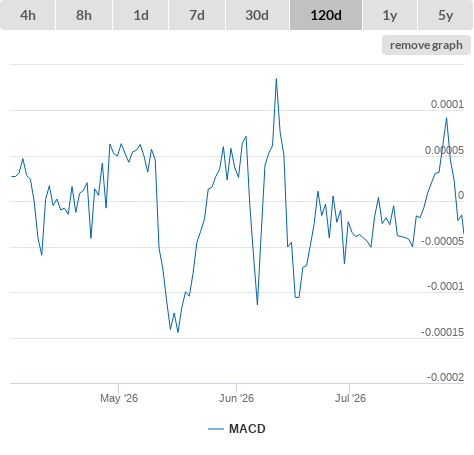Viewport: 474px width, 455px height.
Task: Click the May '26 axis label
Action: [119, 398]
